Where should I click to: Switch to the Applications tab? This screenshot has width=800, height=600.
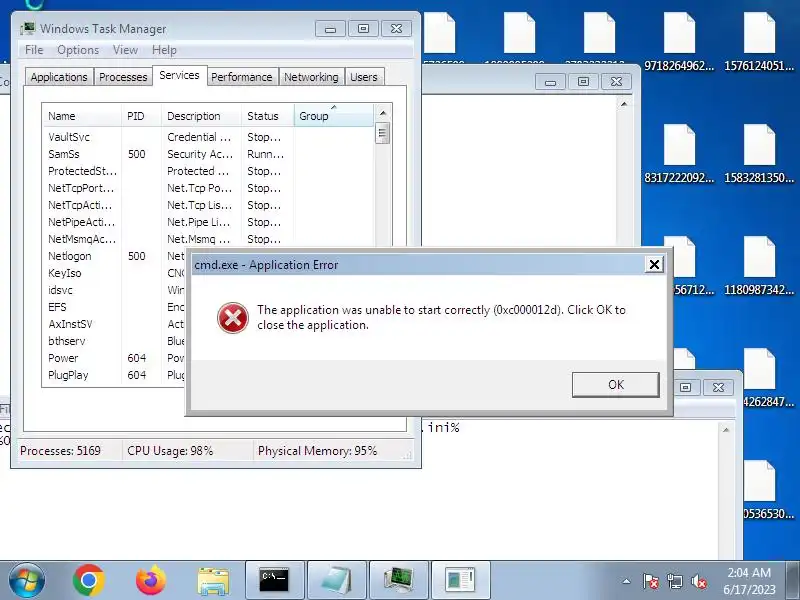59,77
